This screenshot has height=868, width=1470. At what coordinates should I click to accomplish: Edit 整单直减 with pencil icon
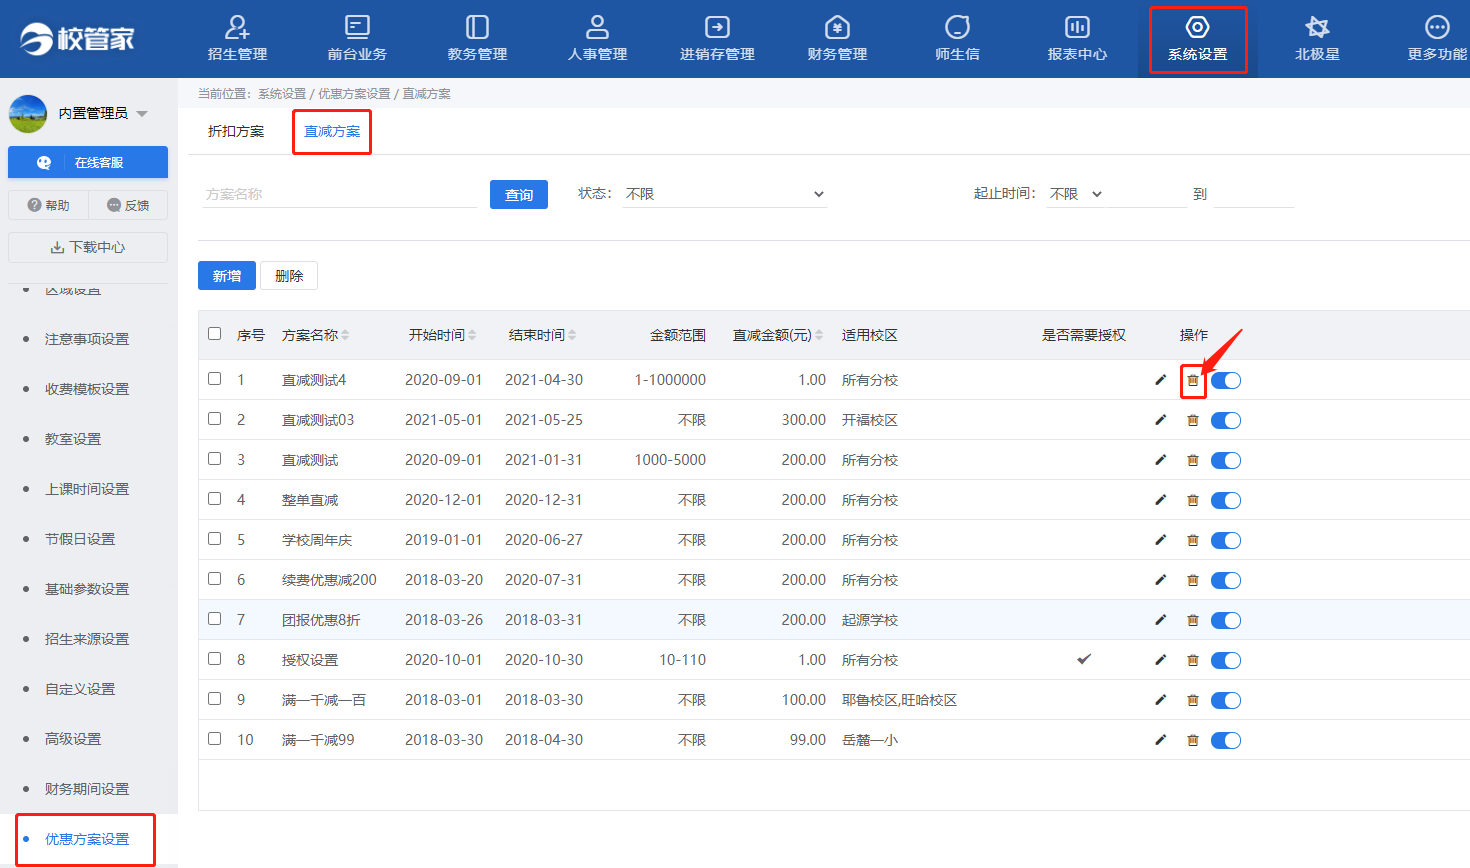pos(1160,500)
